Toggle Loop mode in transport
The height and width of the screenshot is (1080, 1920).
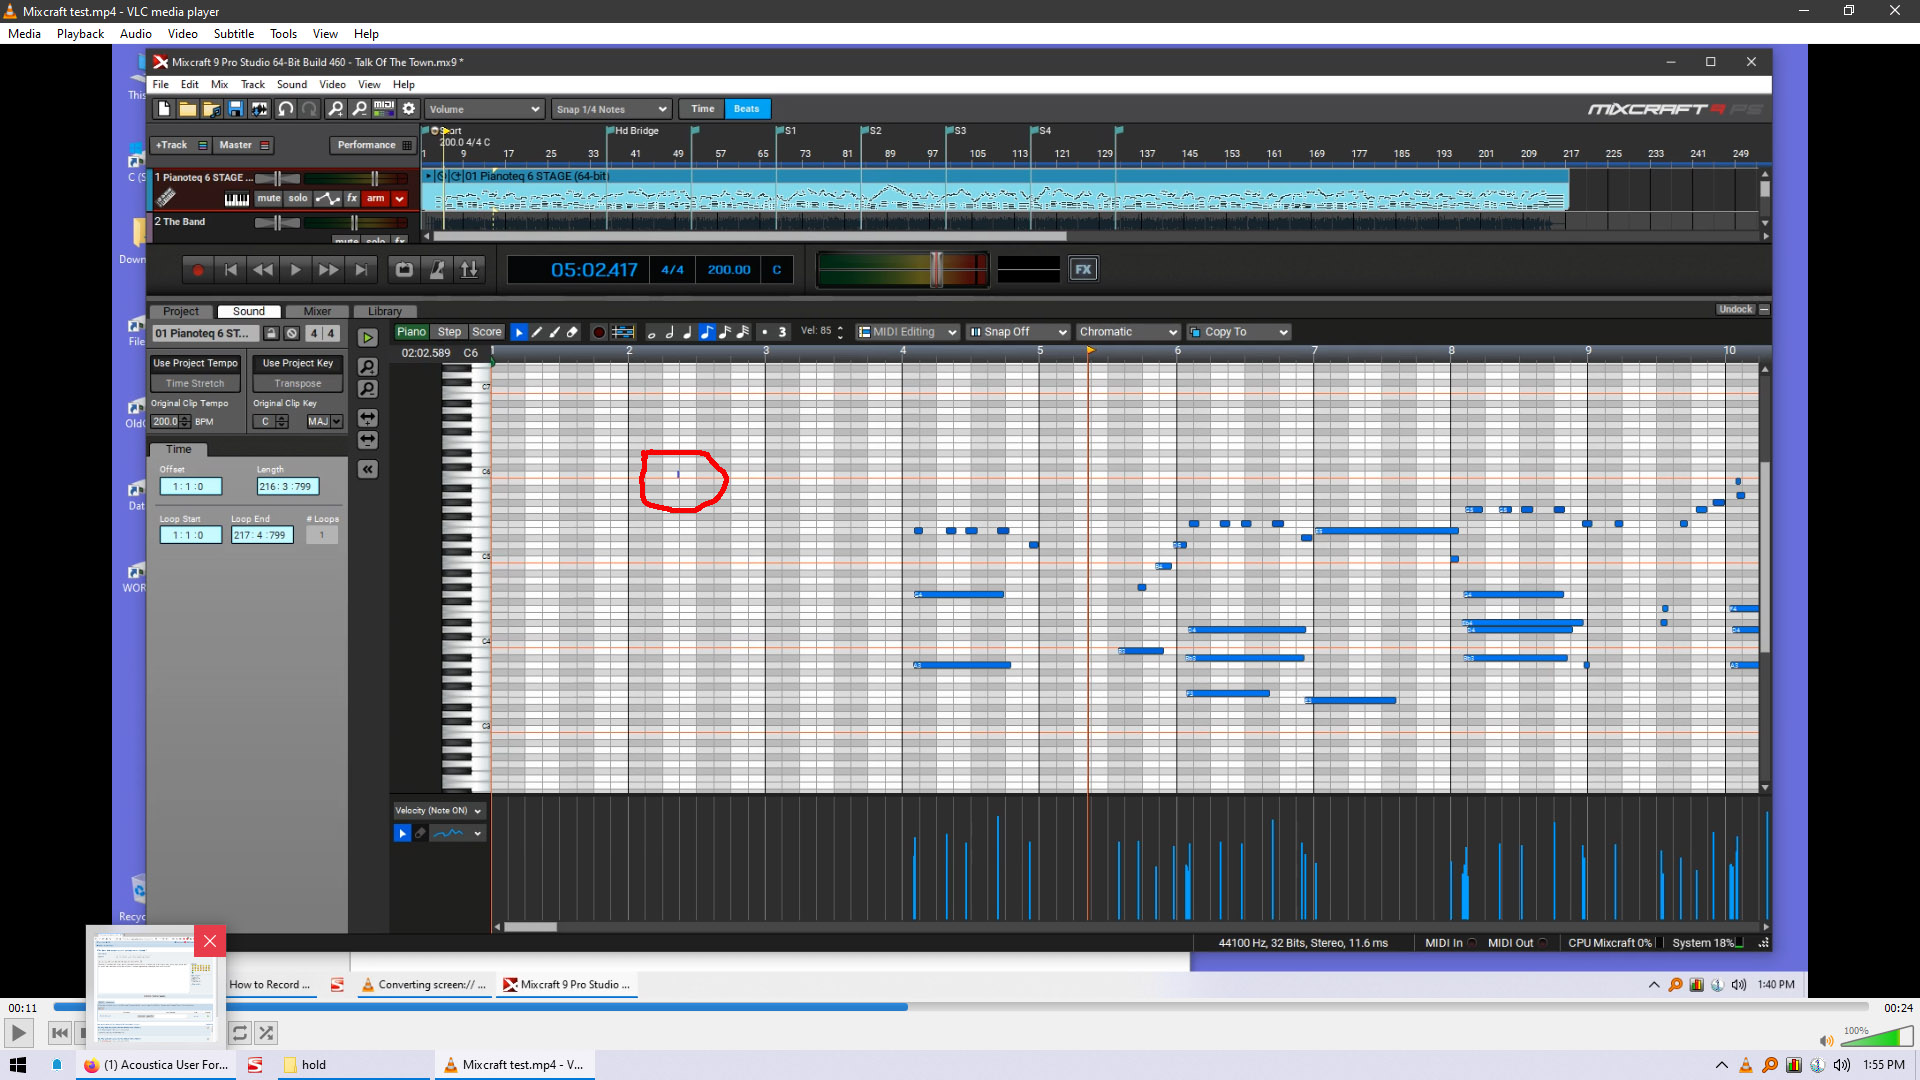404,270
